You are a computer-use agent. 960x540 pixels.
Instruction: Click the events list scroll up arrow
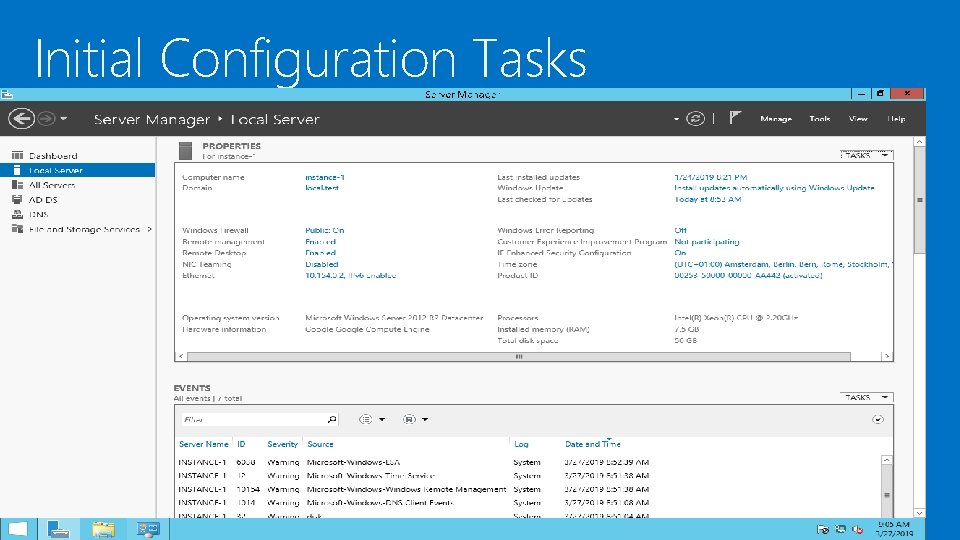click(887, 460)
